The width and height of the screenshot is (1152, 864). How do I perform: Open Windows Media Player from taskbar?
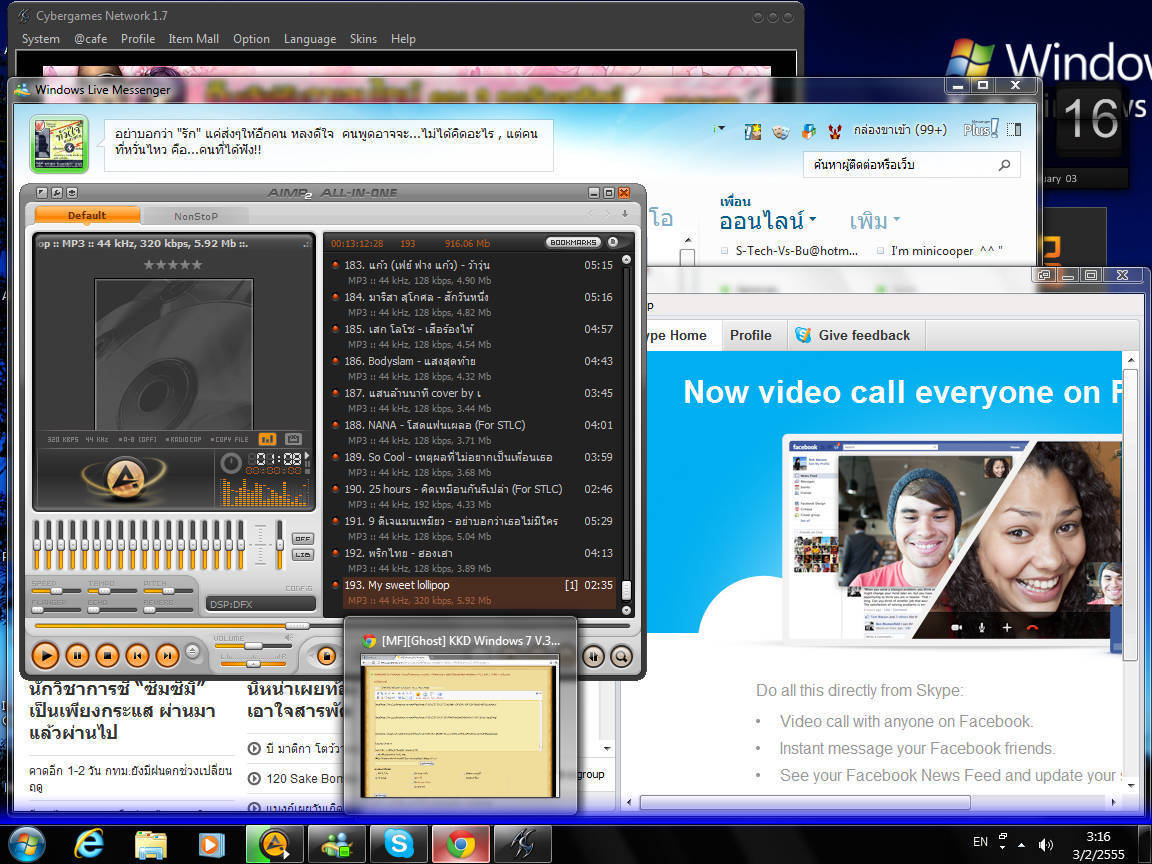tap(212, 844)
